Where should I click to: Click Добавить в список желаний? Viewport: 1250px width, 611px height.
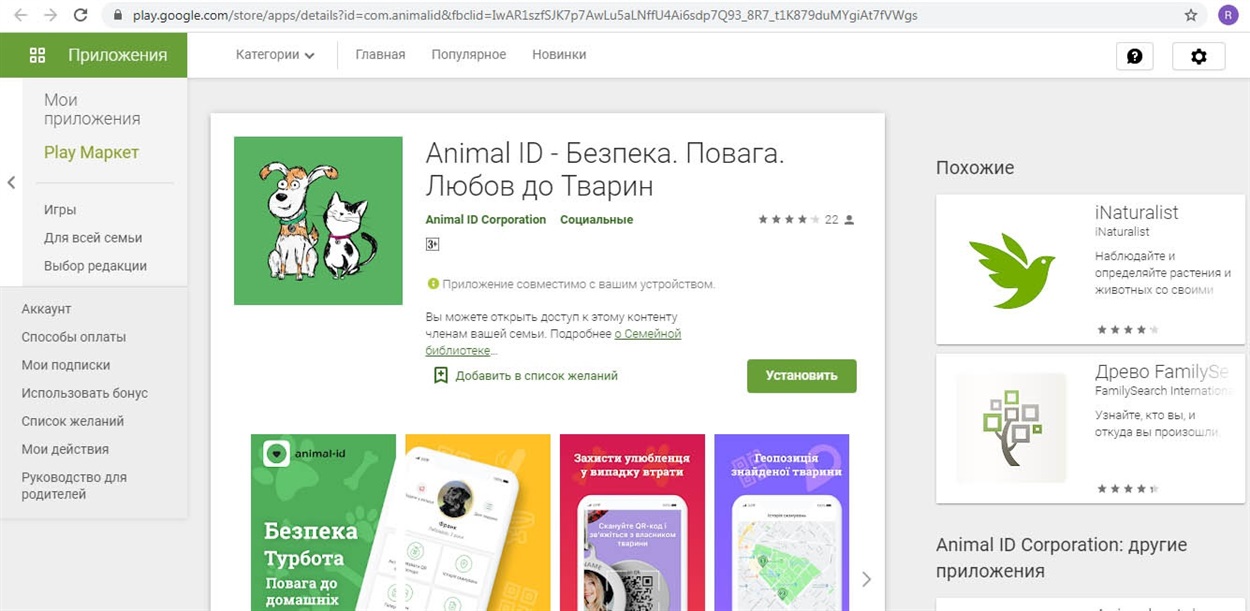536,376
